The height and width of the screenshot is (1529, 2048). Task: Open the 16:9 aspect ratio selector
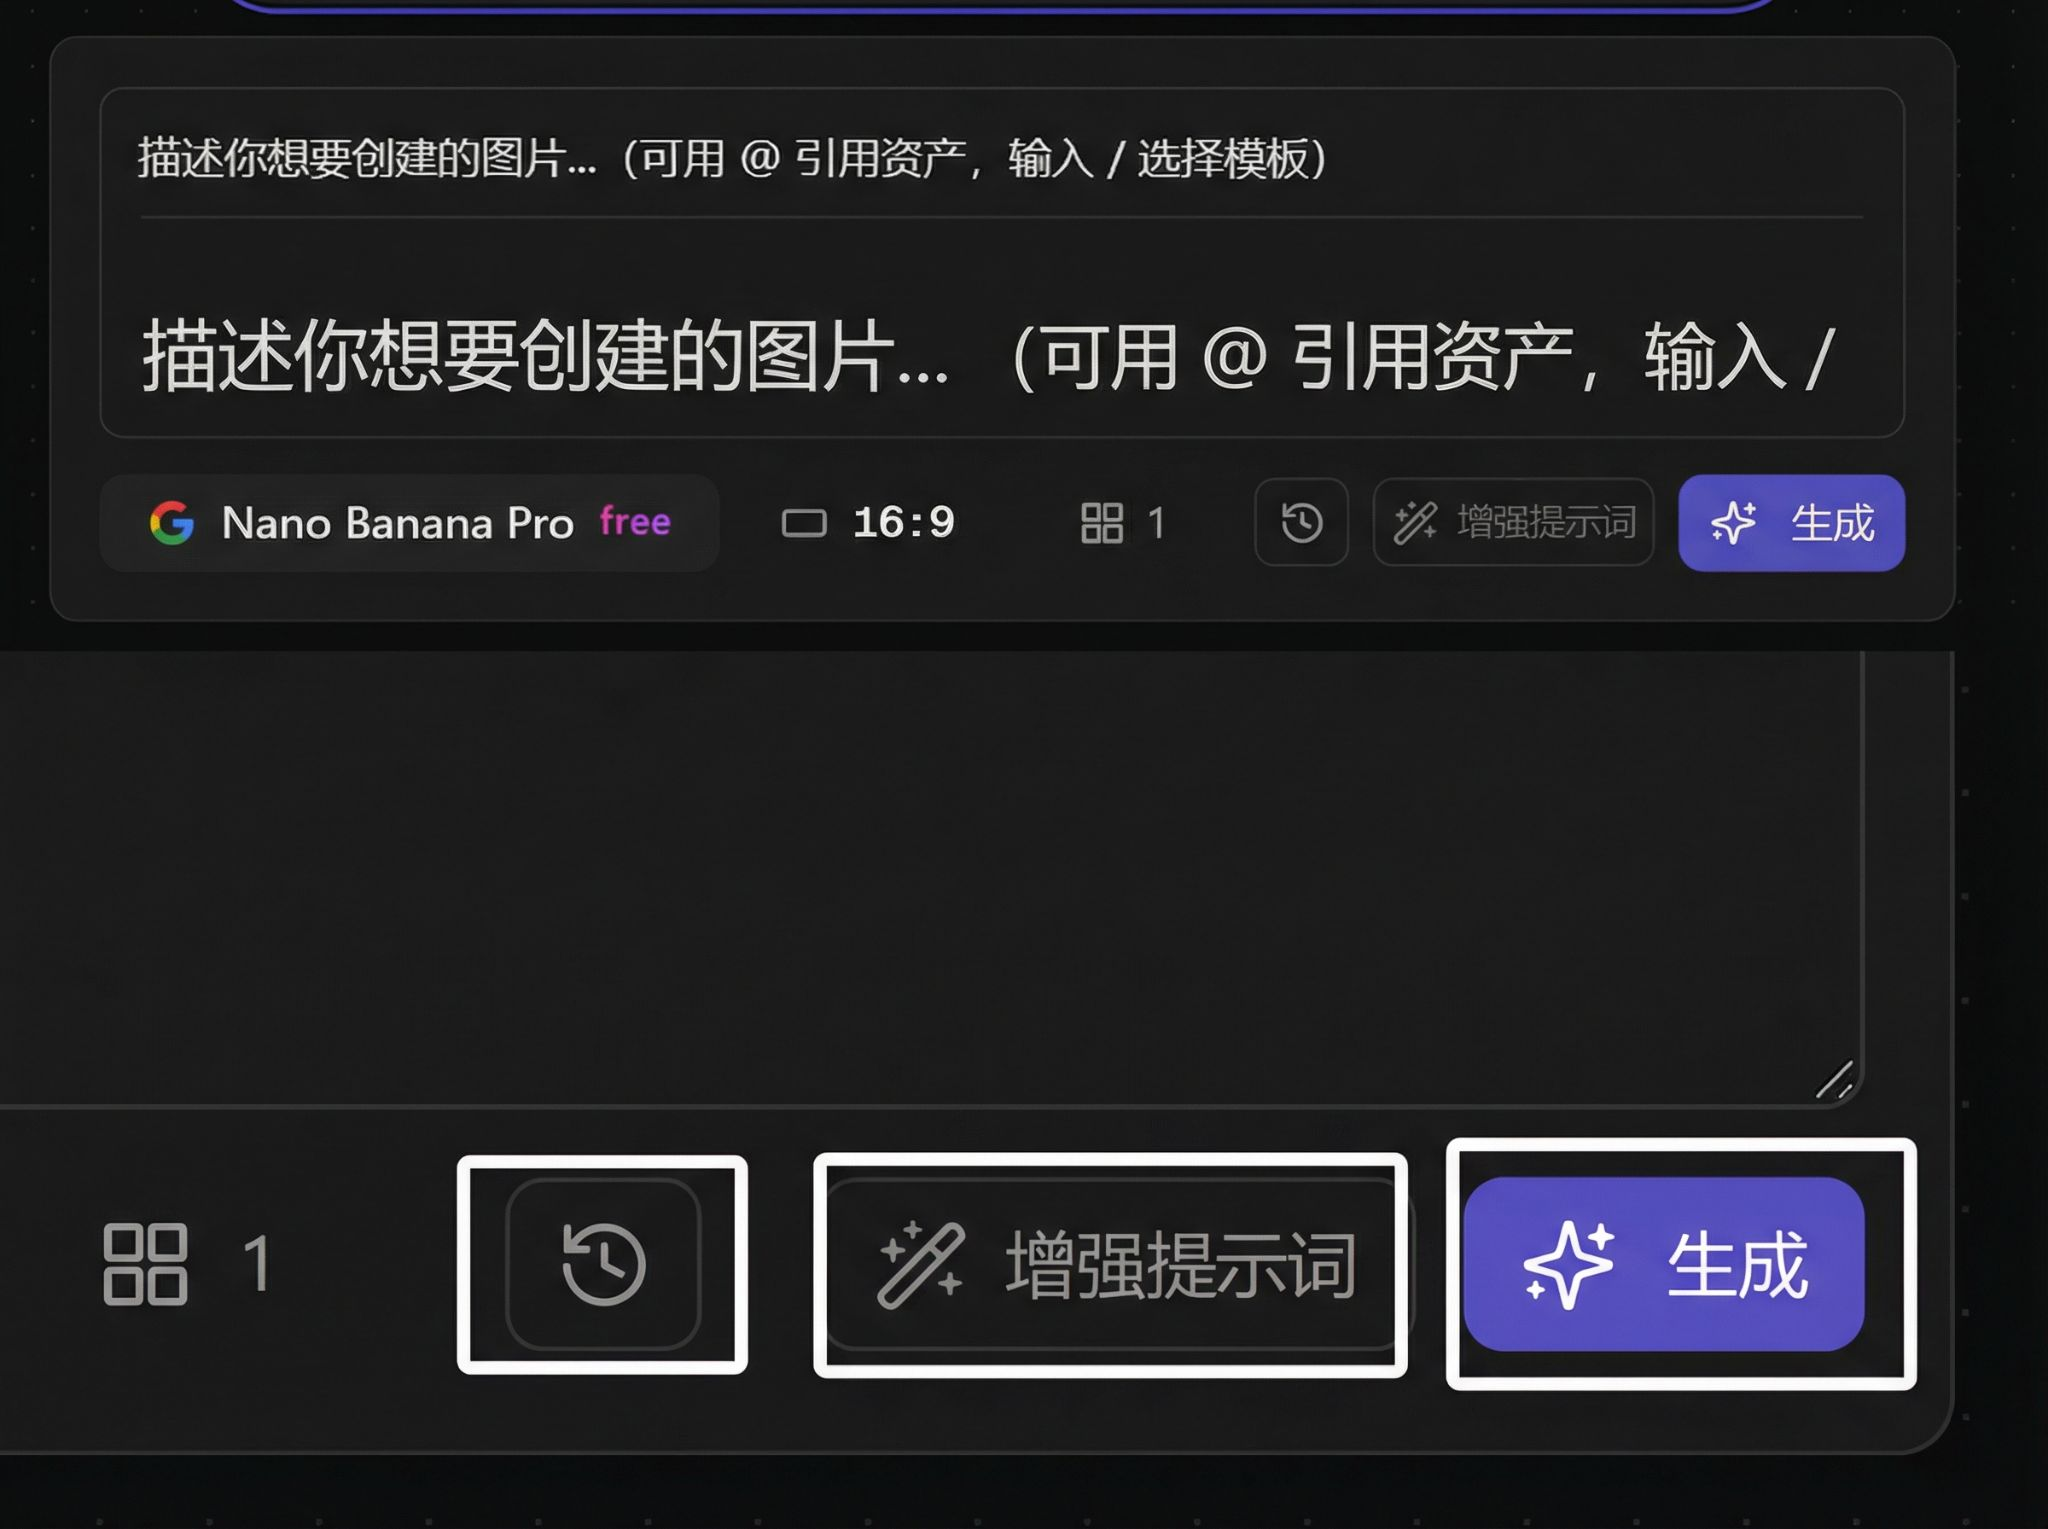(x=870, y=522)
